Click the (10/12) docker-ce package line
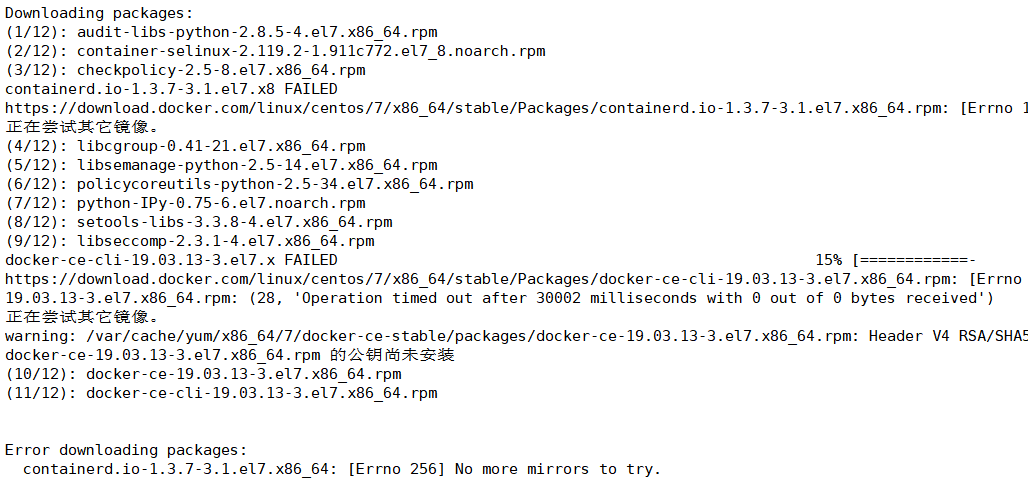 (x=203, y=374)
